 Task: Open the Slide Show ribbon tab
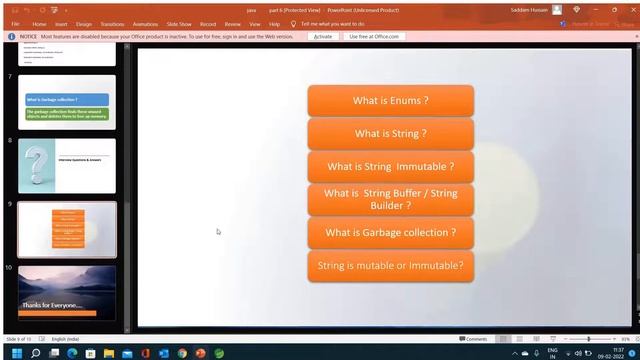(179, 24)
